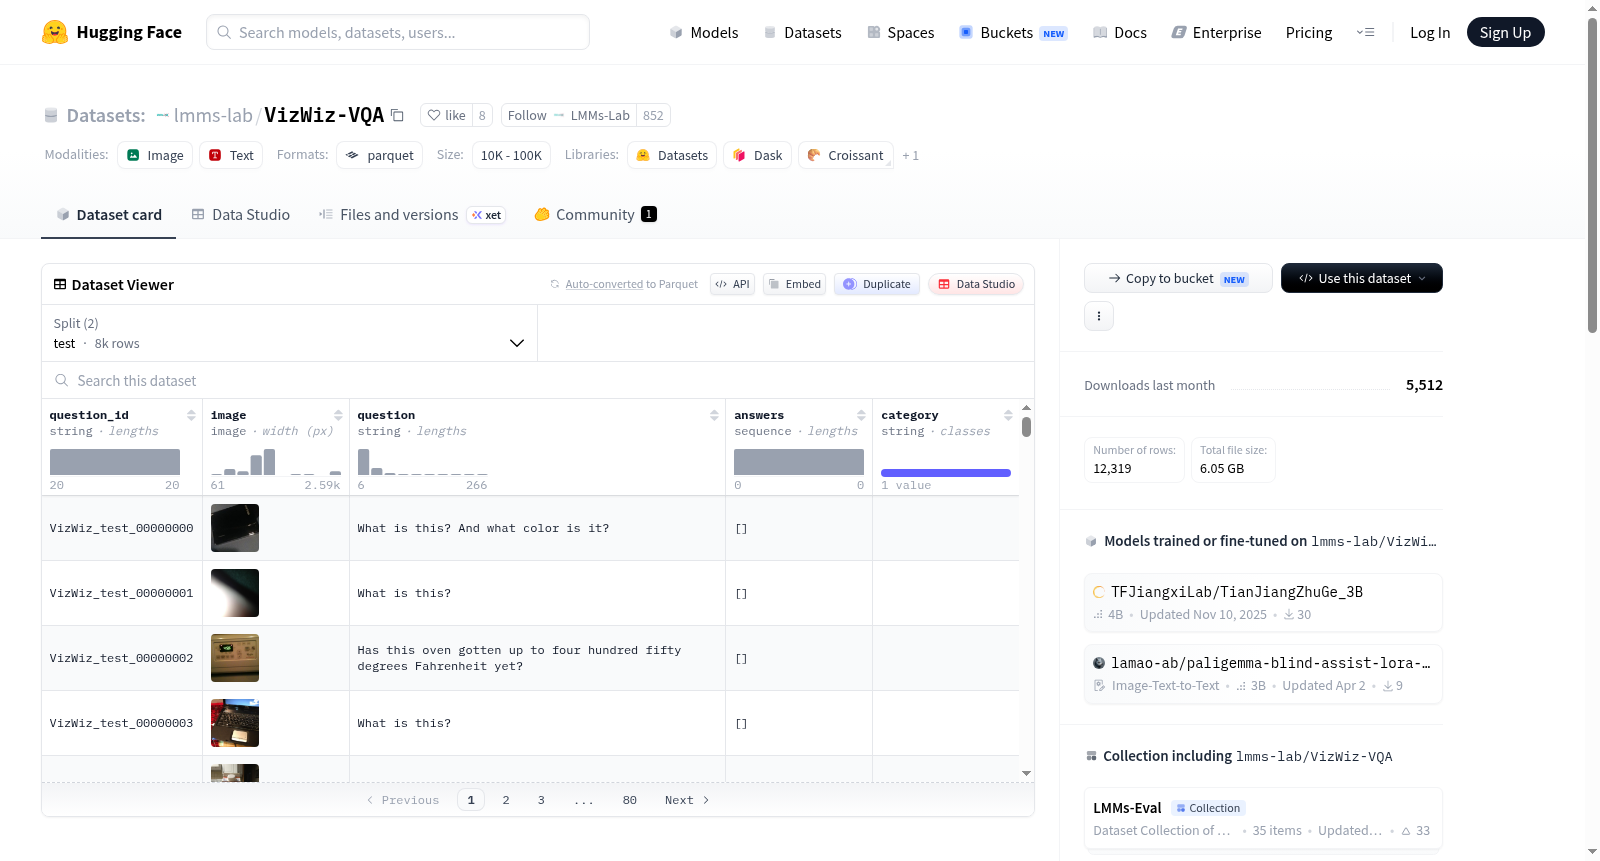Click thumbnail for VizWiz_test_00000000 row
The height and width of the screenshot is (861, 1600).
pos(235,528)
